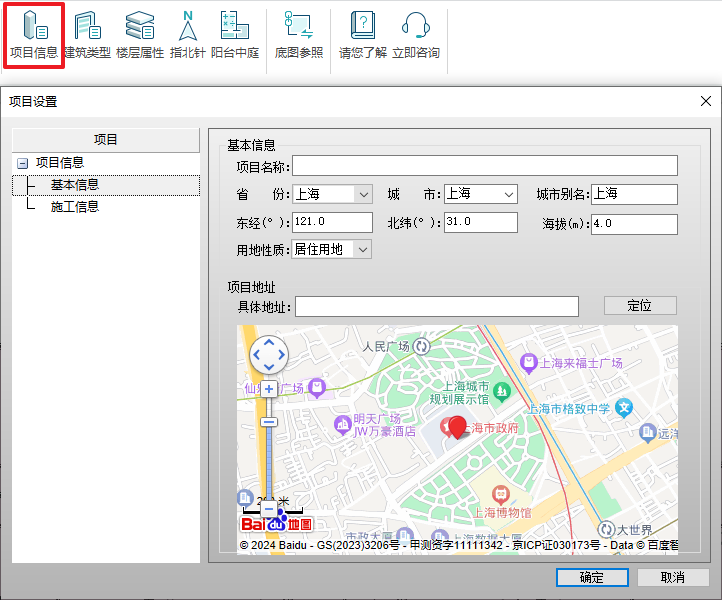The image size is (722, 600).
Task: Select 基本信息 in the tree
Action: click(x=75, y=185)
